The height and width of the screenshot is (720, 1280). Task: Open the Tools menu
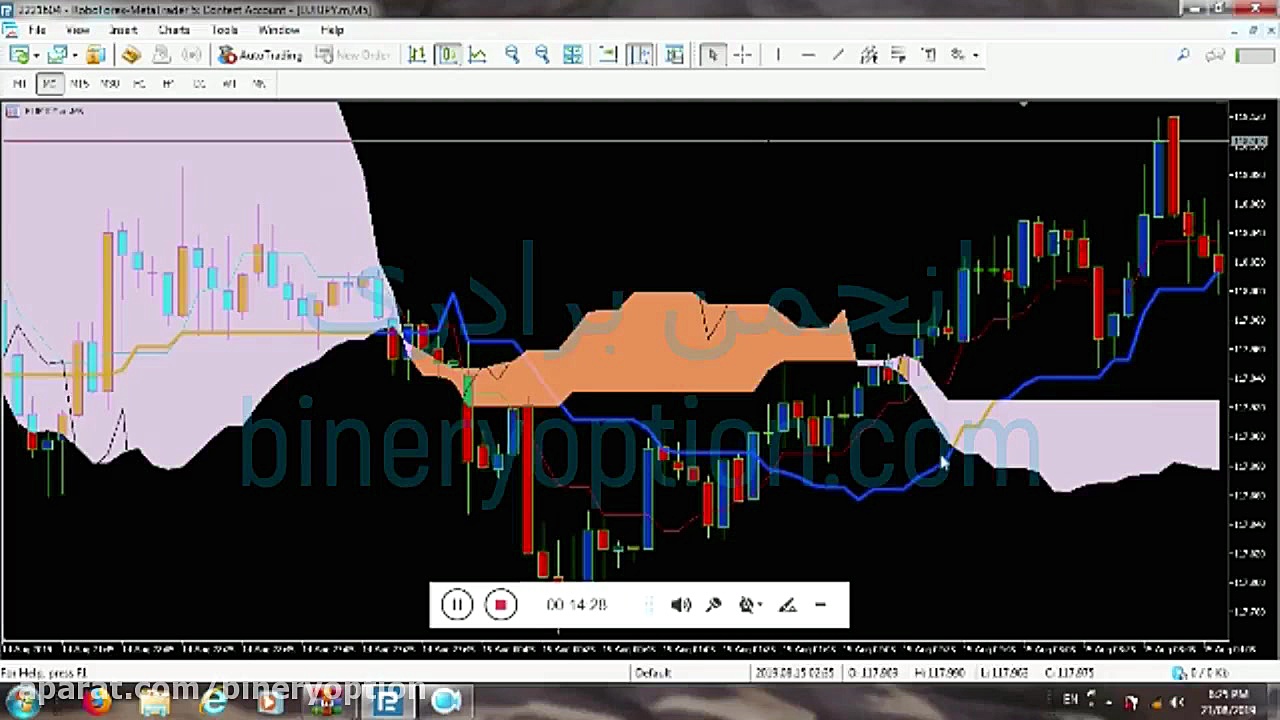[x=224, y=30]
